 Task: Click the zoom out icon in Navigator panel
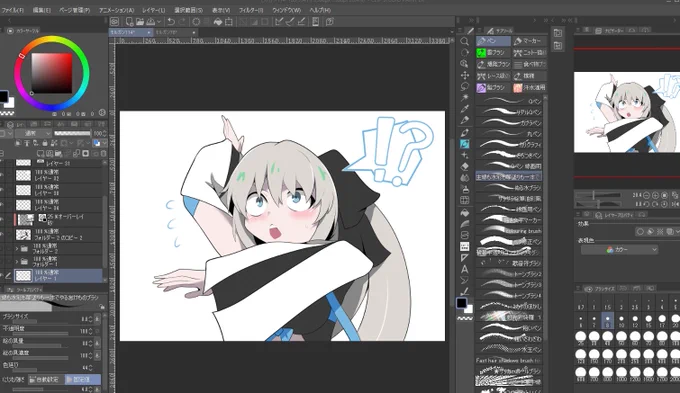(x=647, y=196)
